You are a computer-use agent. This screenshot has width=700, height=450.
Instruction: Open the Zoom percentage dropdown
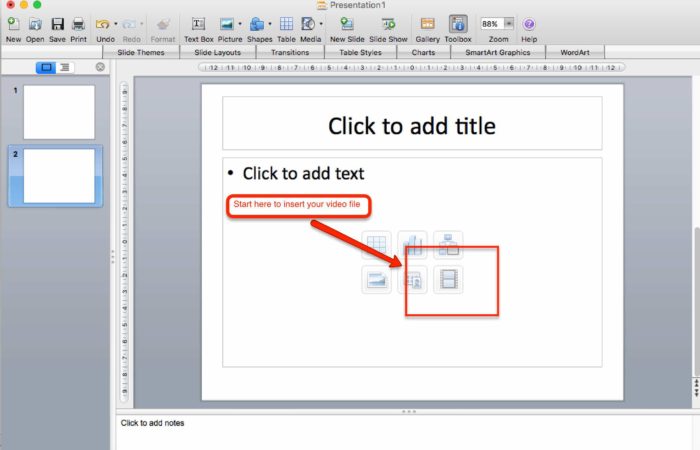tap(508, 24)
